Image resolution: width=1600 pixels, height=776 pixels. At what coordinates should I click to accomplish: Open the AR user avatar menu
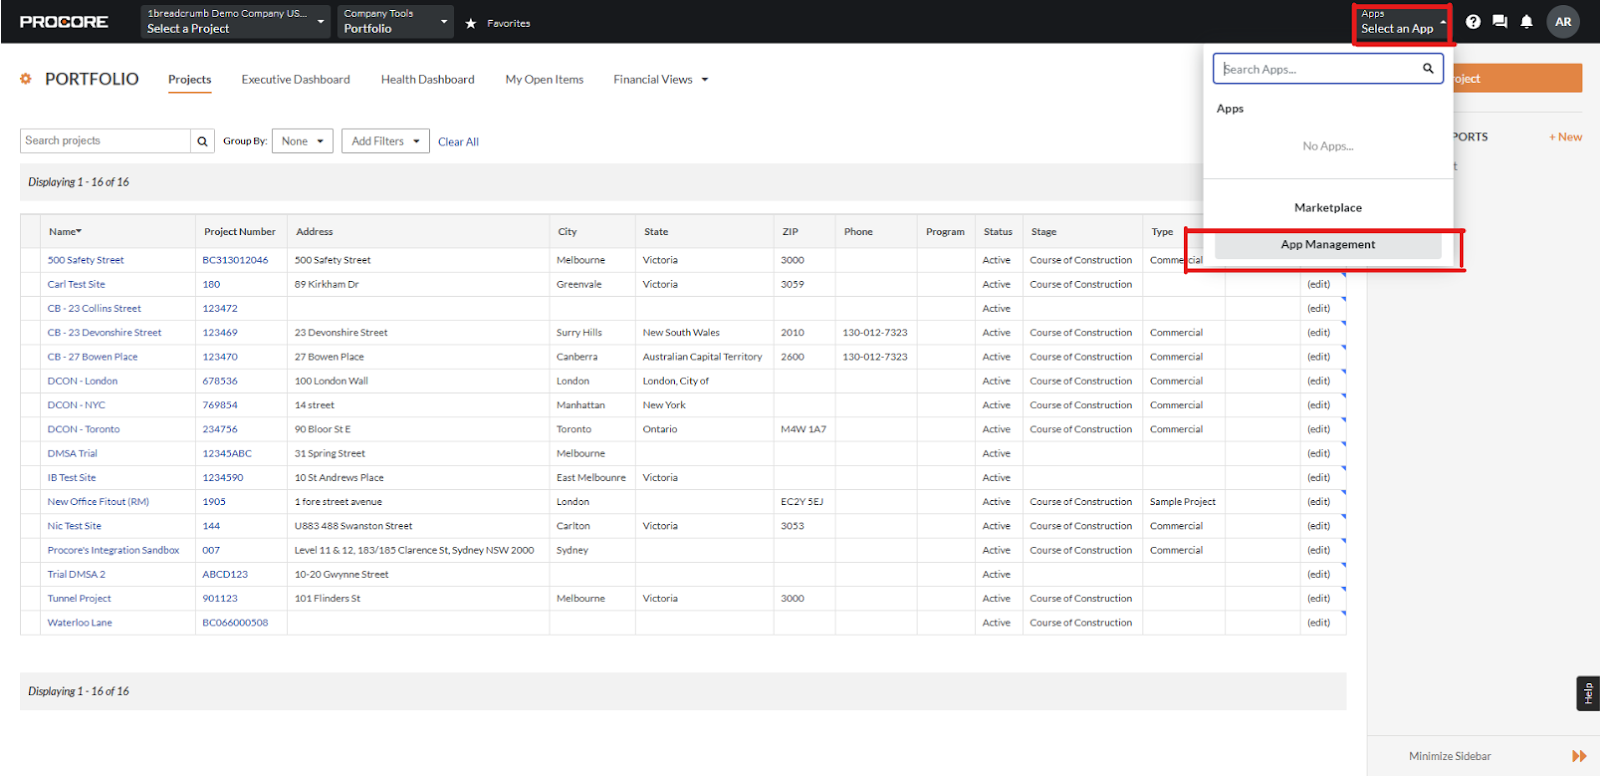tap(1563, 22)
